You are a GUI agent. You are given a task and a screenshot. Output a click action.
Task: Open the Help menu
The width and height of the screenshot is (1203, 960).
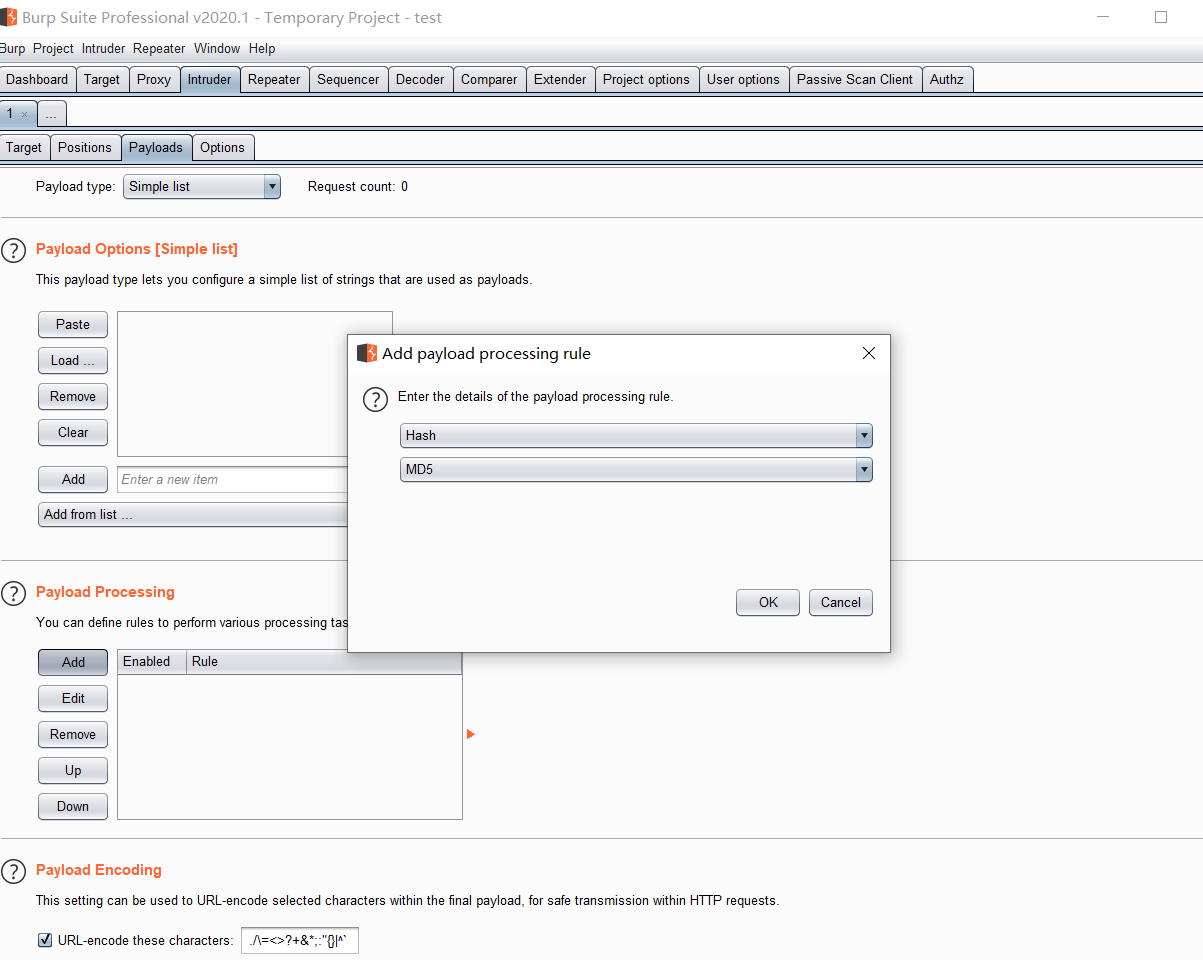click(x=262, y=48)
